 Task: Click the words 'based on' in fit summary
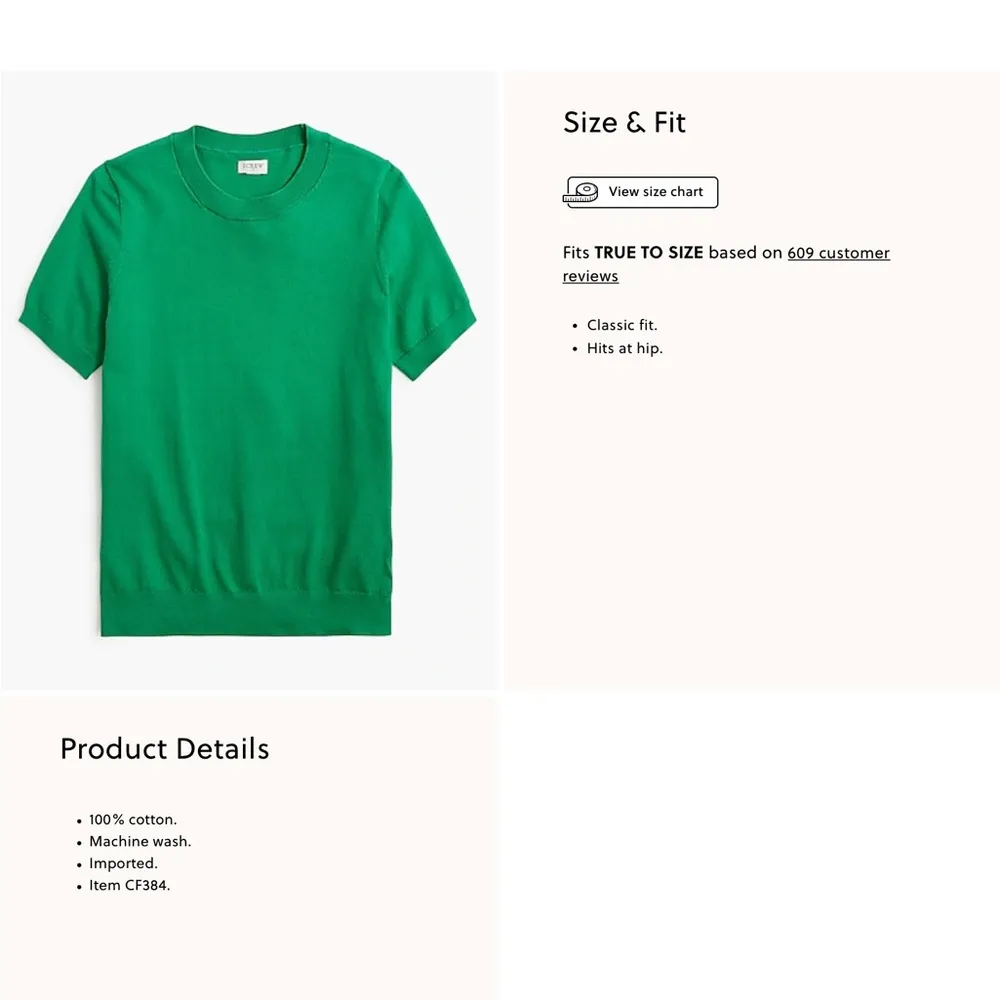coord(745,253)
